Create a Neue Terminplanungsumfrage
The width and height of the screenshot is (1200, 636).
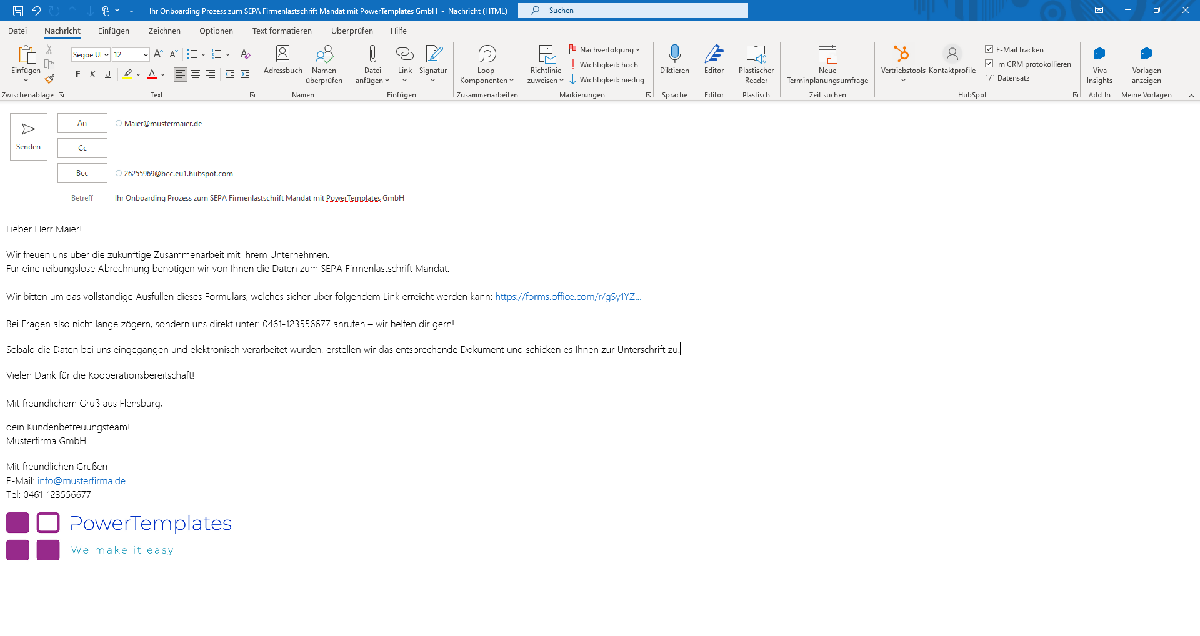(827, 62)
